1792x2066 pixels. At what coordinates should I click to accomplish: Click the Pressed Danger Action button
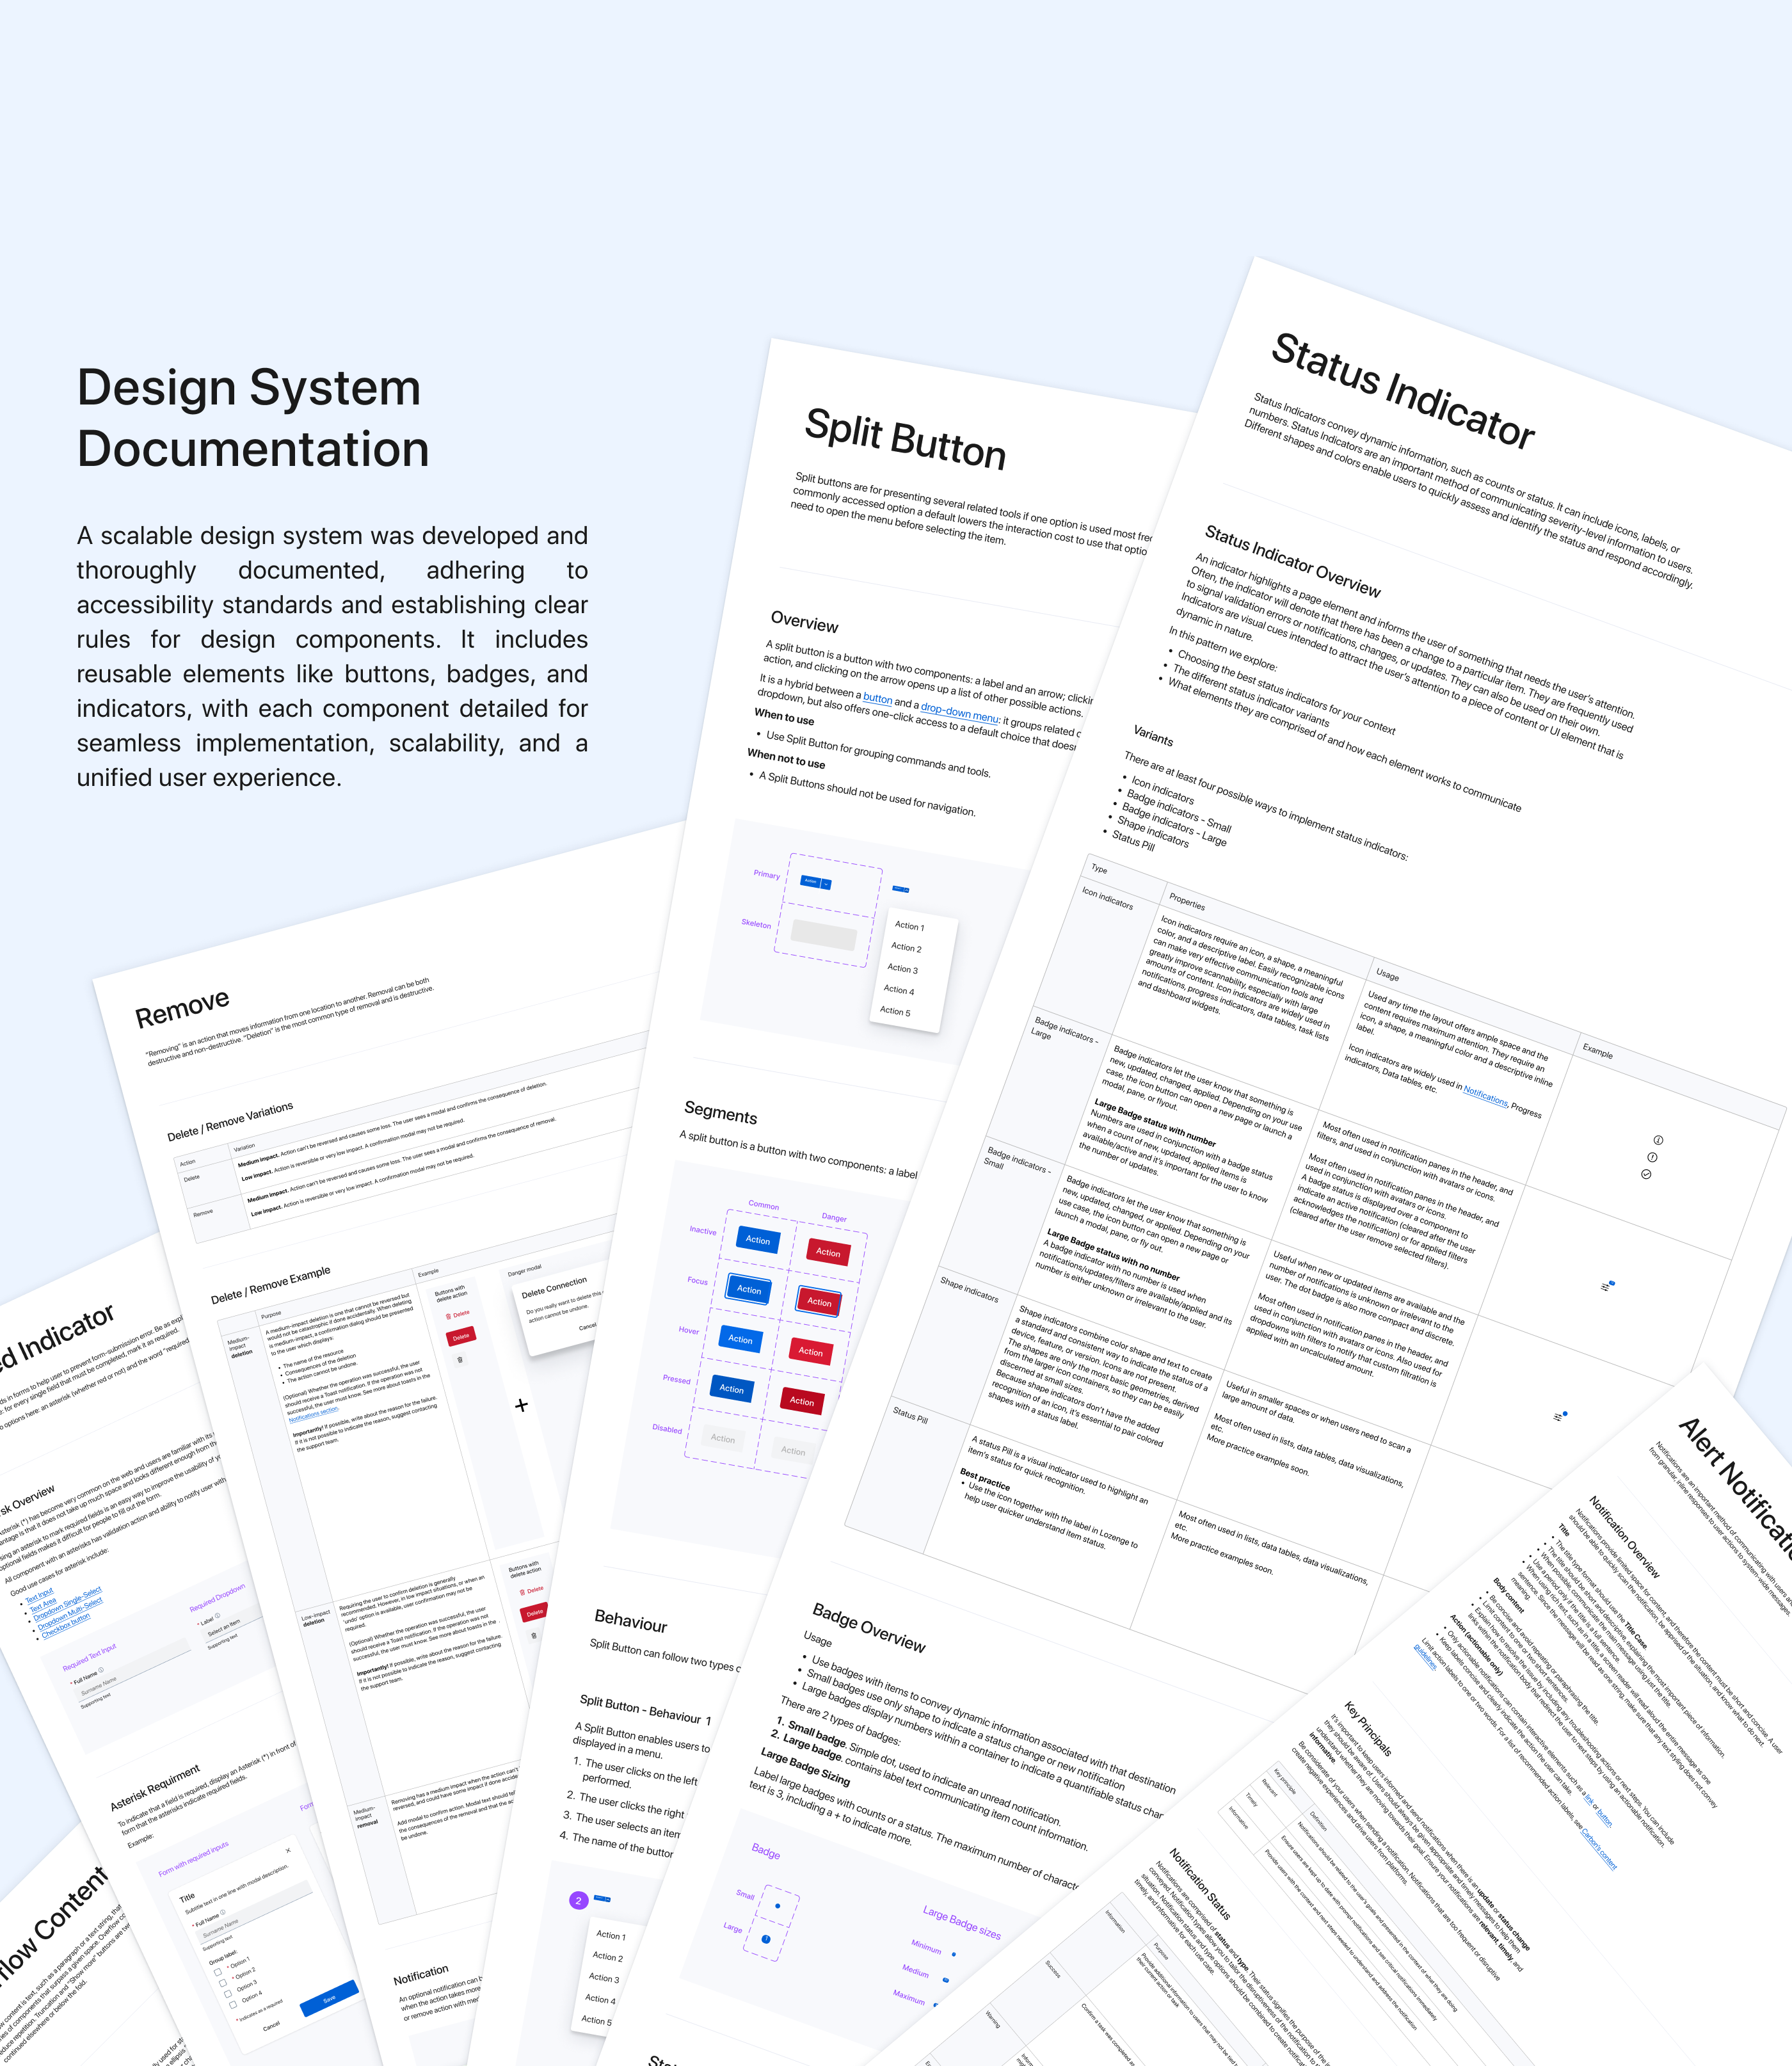coord(802,1401)
